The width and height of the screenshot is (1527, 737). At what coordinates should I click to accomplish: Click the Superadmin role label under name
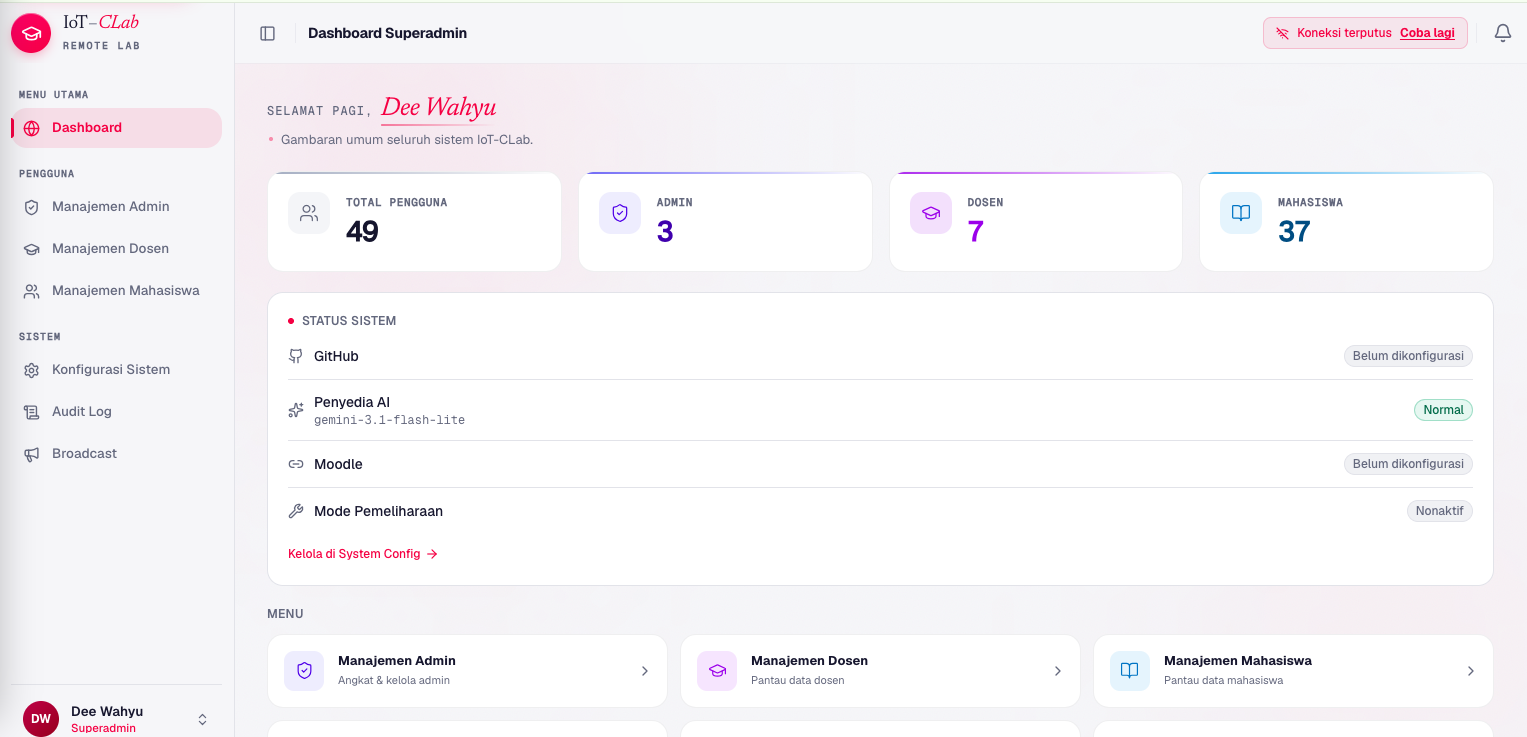[x=103, y=728]
